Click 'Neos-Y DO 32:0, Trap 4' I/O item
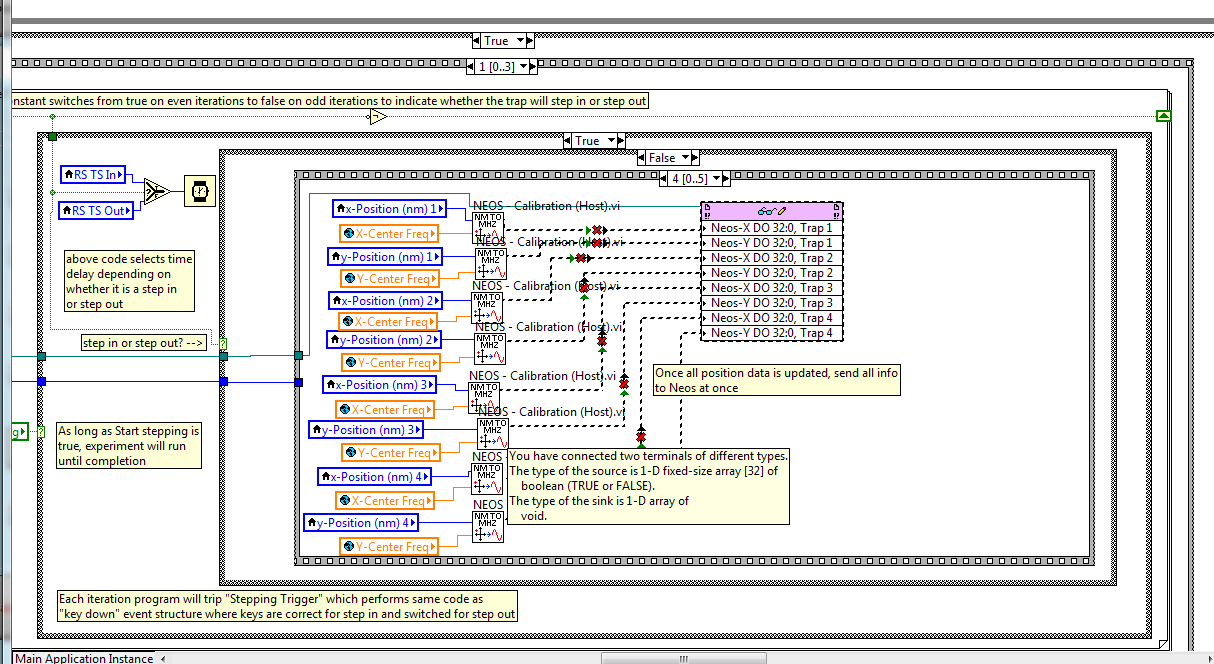Screen dimensions: 1214x664 [x=771, y=333]
